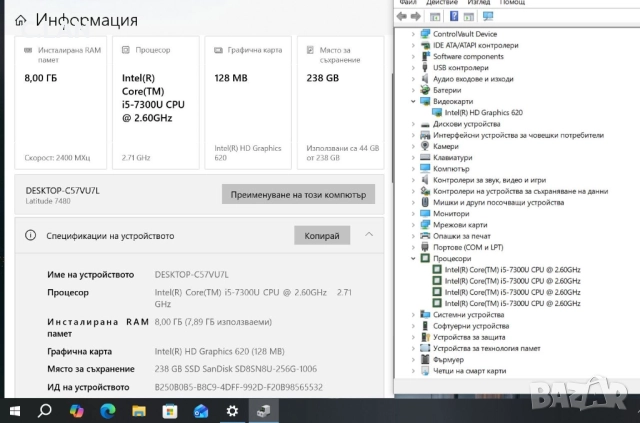The image size is (640, 423).
Task: Click the Фърмуер icon
Action: tap(425, 359)
